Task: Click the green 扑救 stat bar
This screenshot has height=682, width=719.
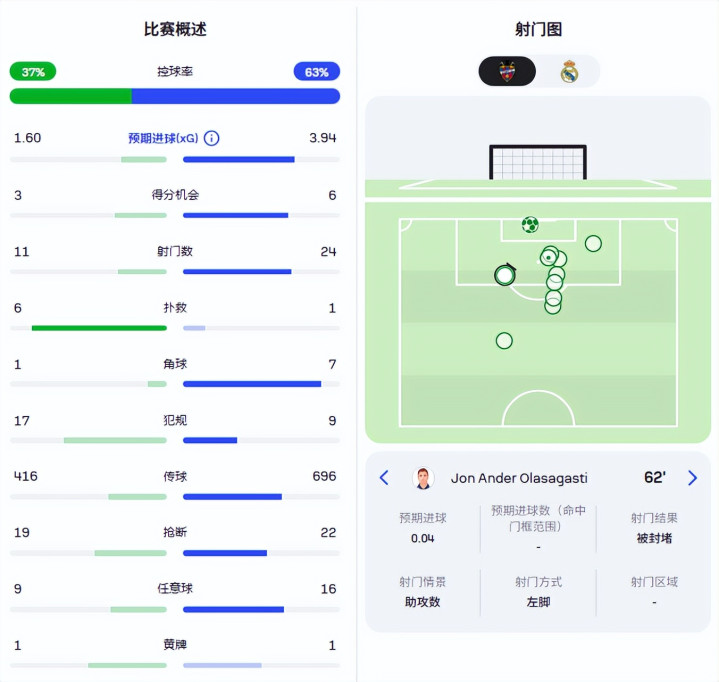Action: 99,328
